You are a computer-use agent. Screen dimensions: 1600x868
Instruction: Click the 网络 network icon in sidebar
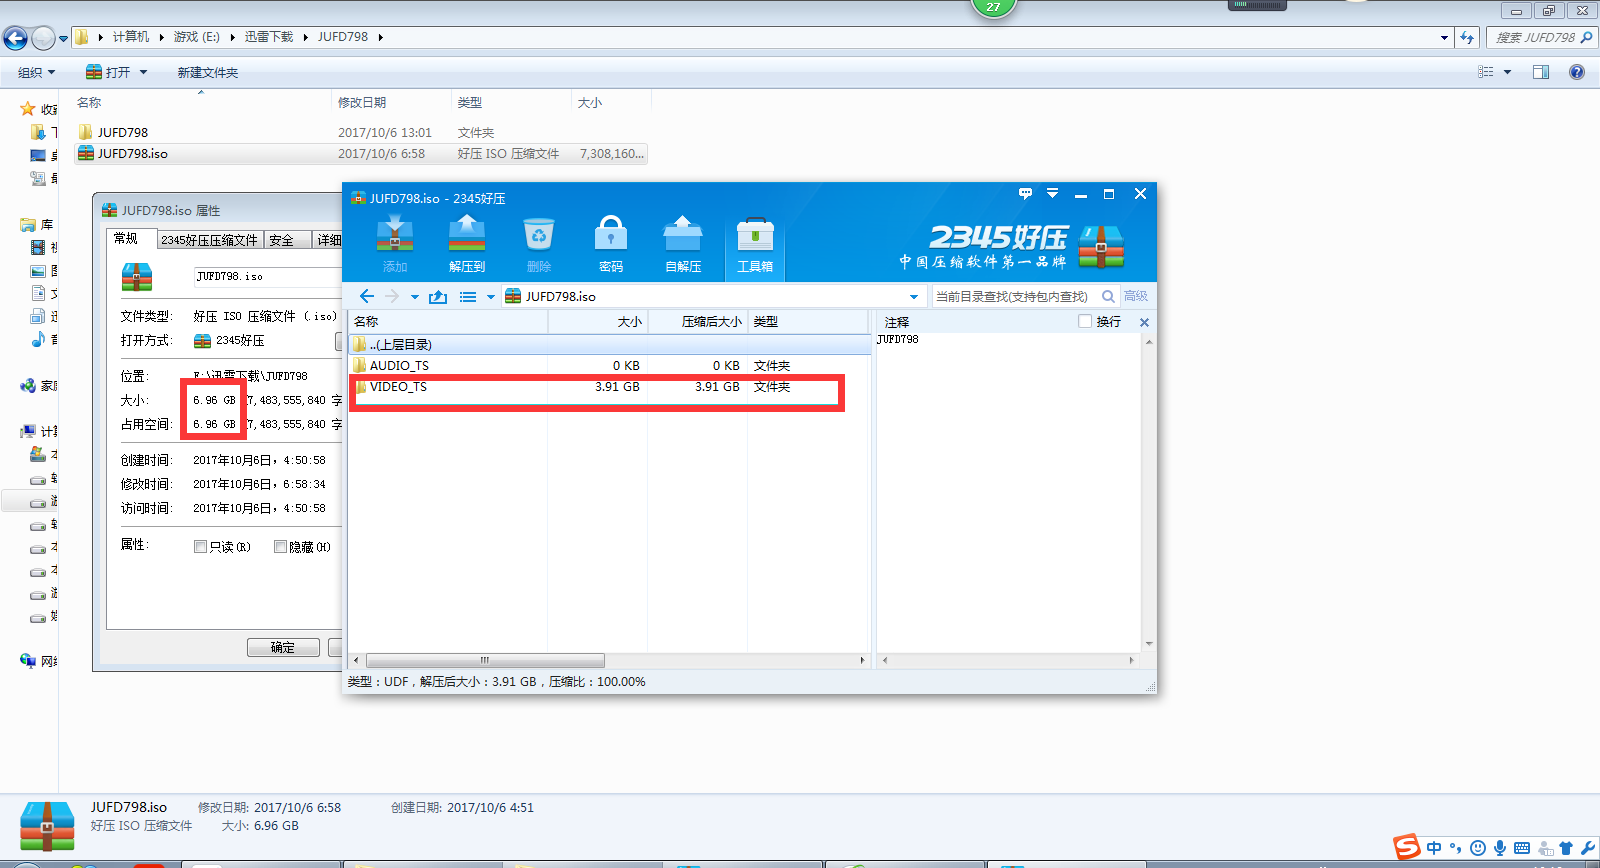[x=28, y=661]
